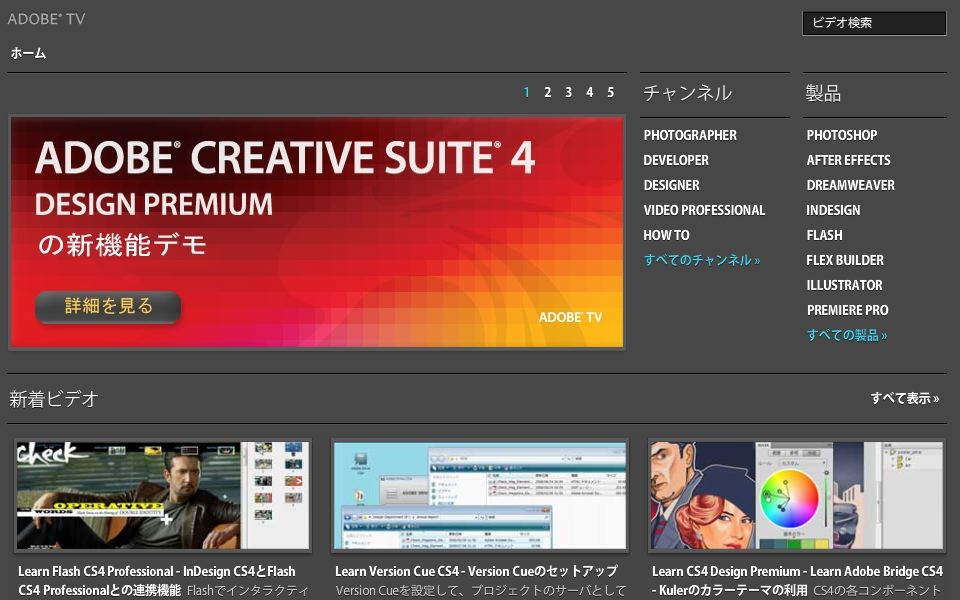Image resolution: width=960 pixels, height=600 pixels.
Task: Browse Photoshop product videos
Action: pyautogui.click(x=841, y=135)
